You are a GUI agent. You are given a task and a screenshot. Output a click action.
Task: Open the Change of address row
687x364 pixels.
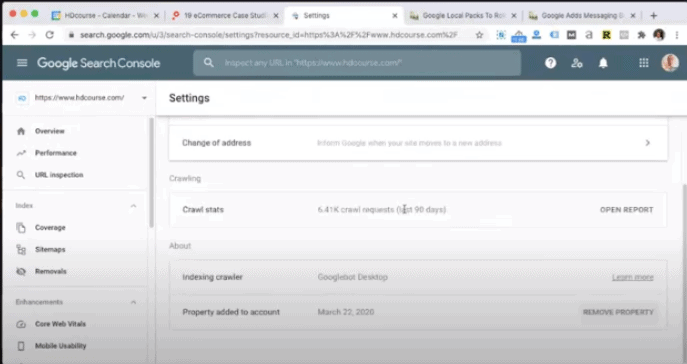click(x=418, y=143)
